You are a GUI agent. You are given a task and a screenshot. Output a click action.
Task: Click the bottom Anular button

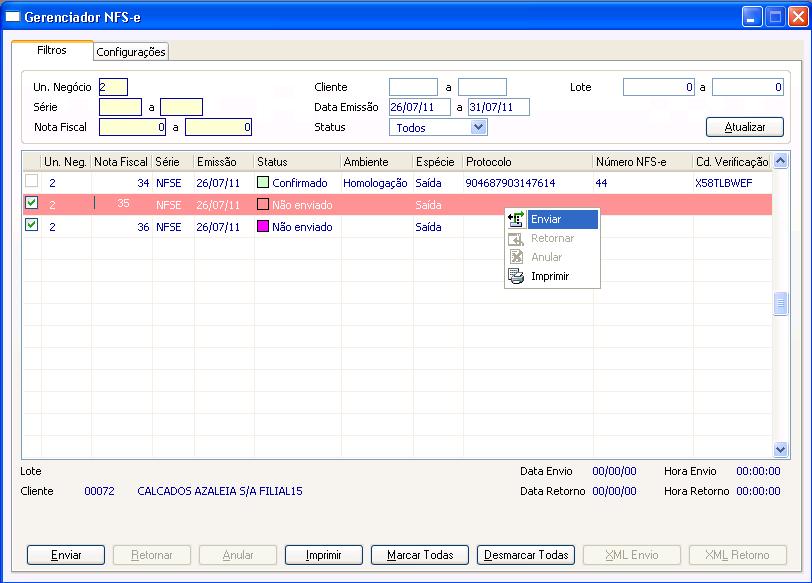coord(238,555)
